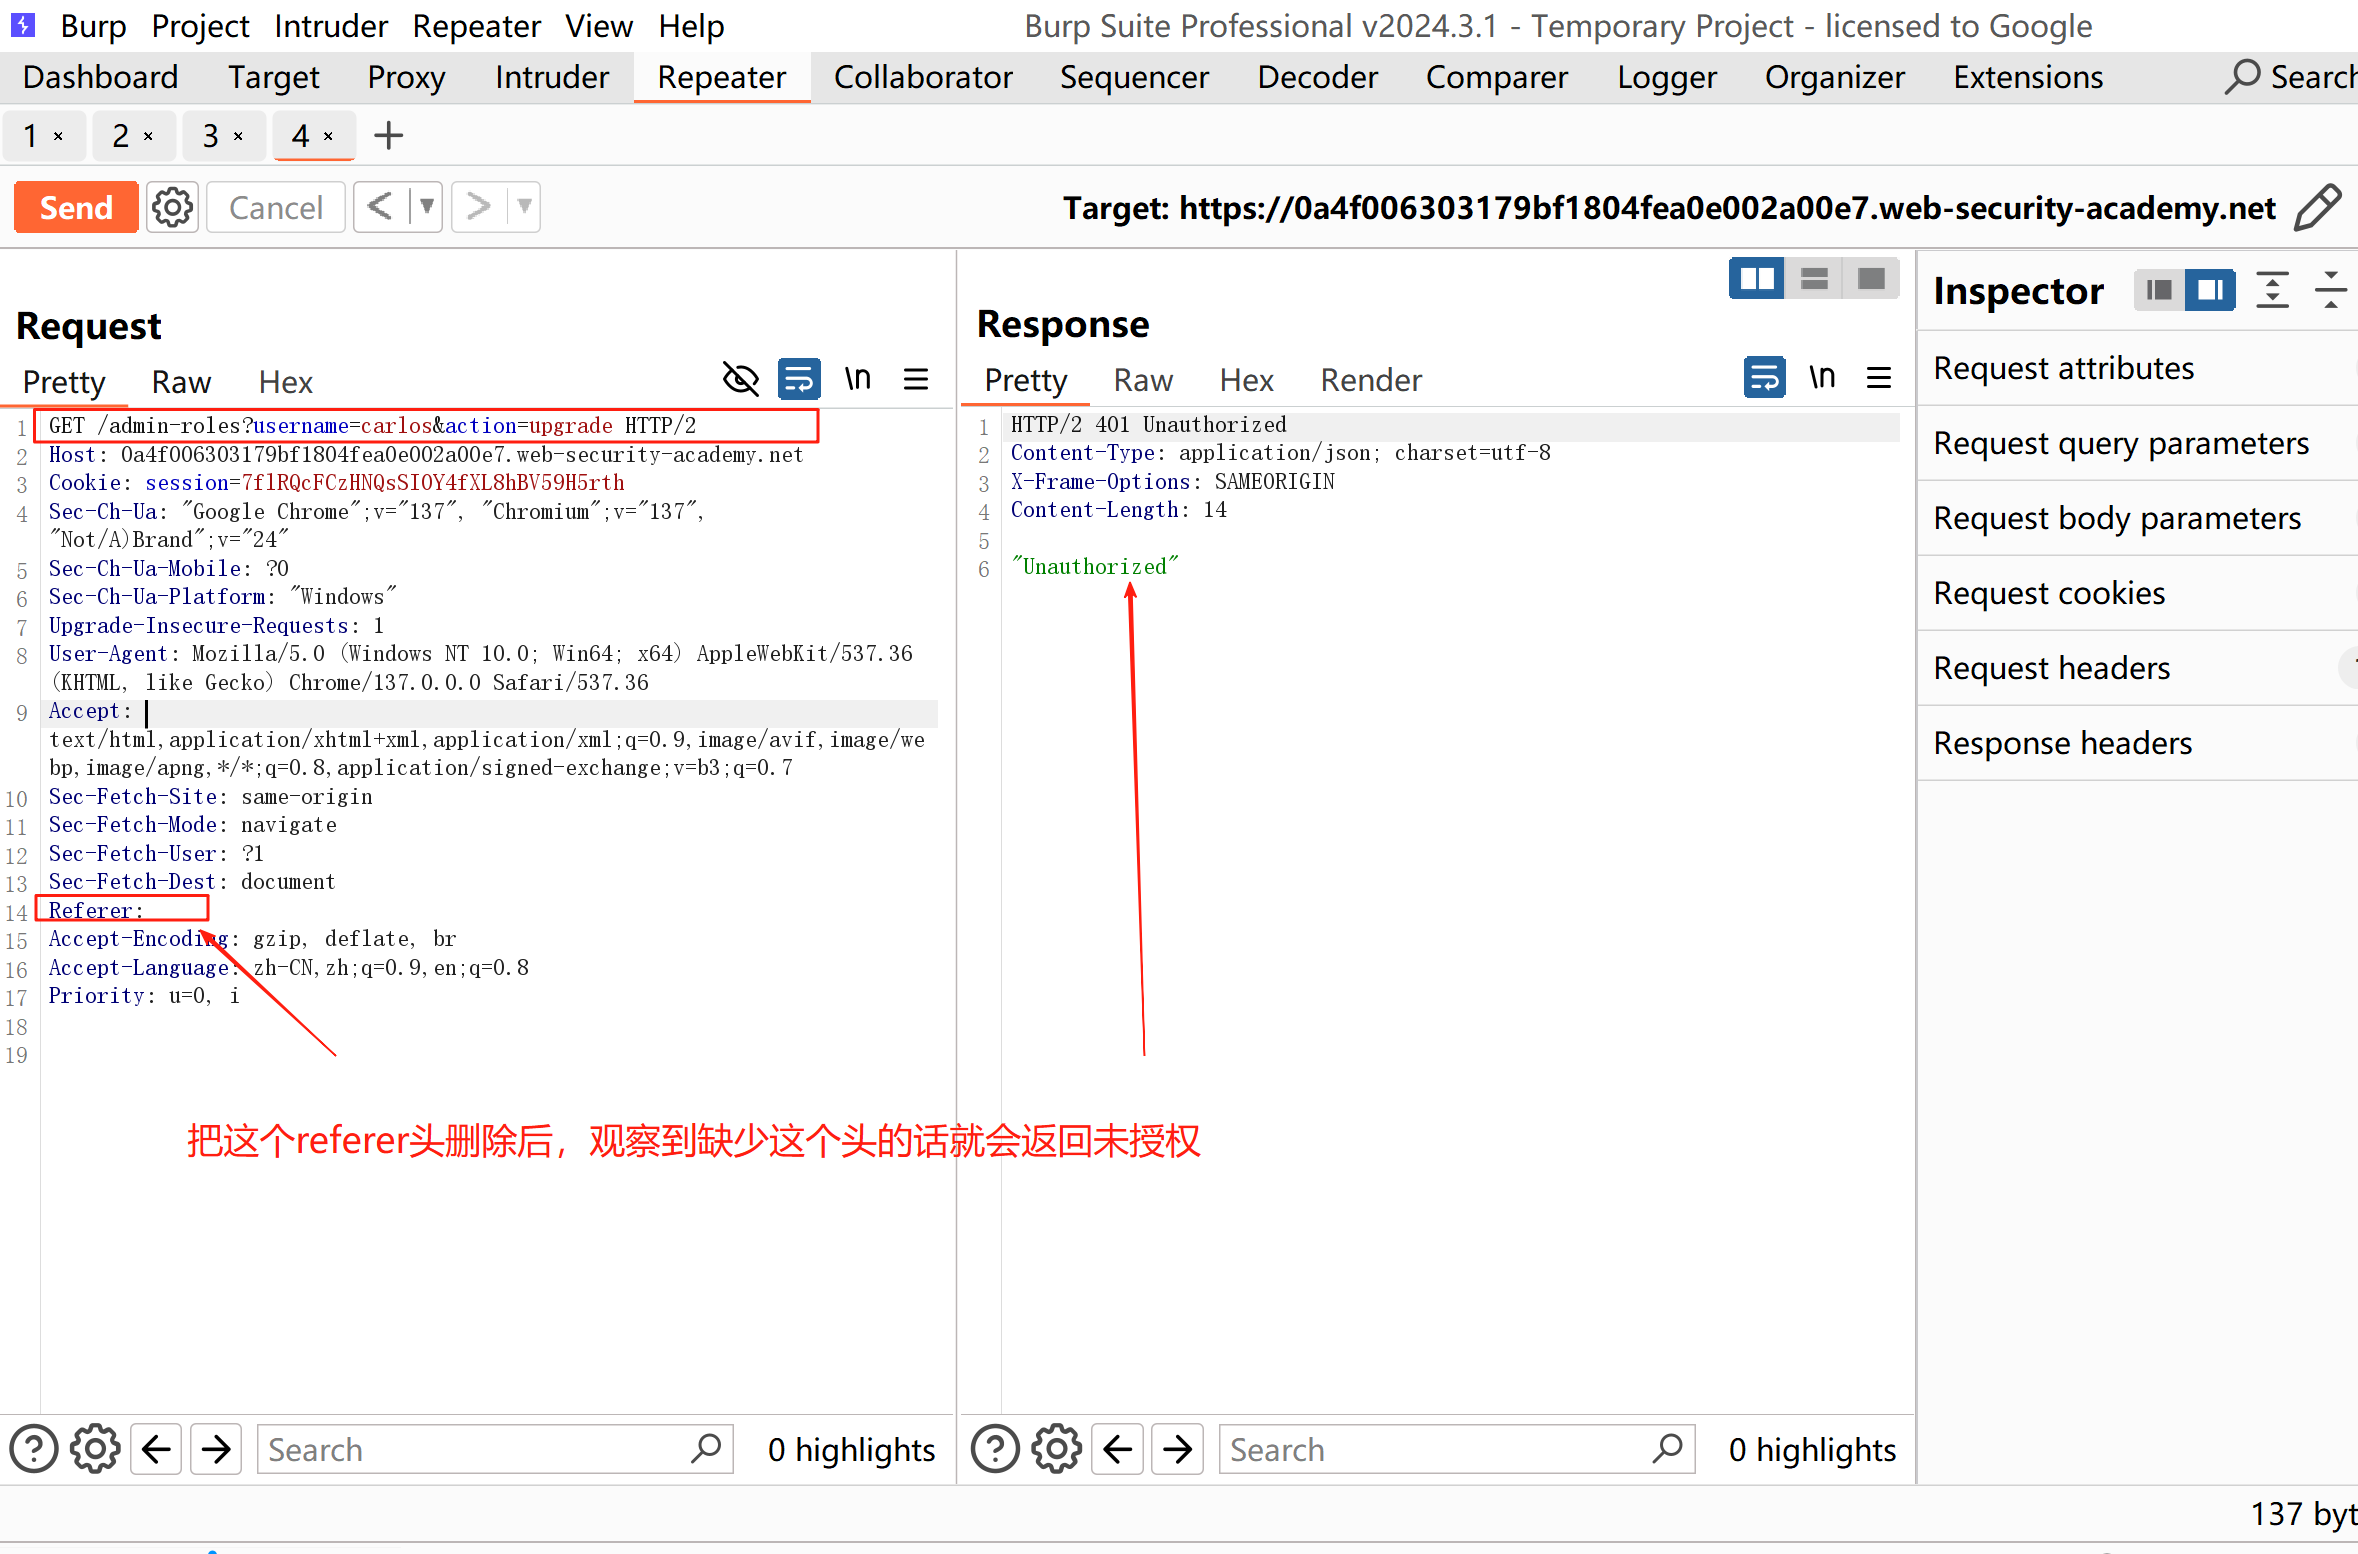The height and width of the screenshot is (1554, 2358).
Task: Click the Repeater settings gear icon next to Send
Action: coord(172,207)
